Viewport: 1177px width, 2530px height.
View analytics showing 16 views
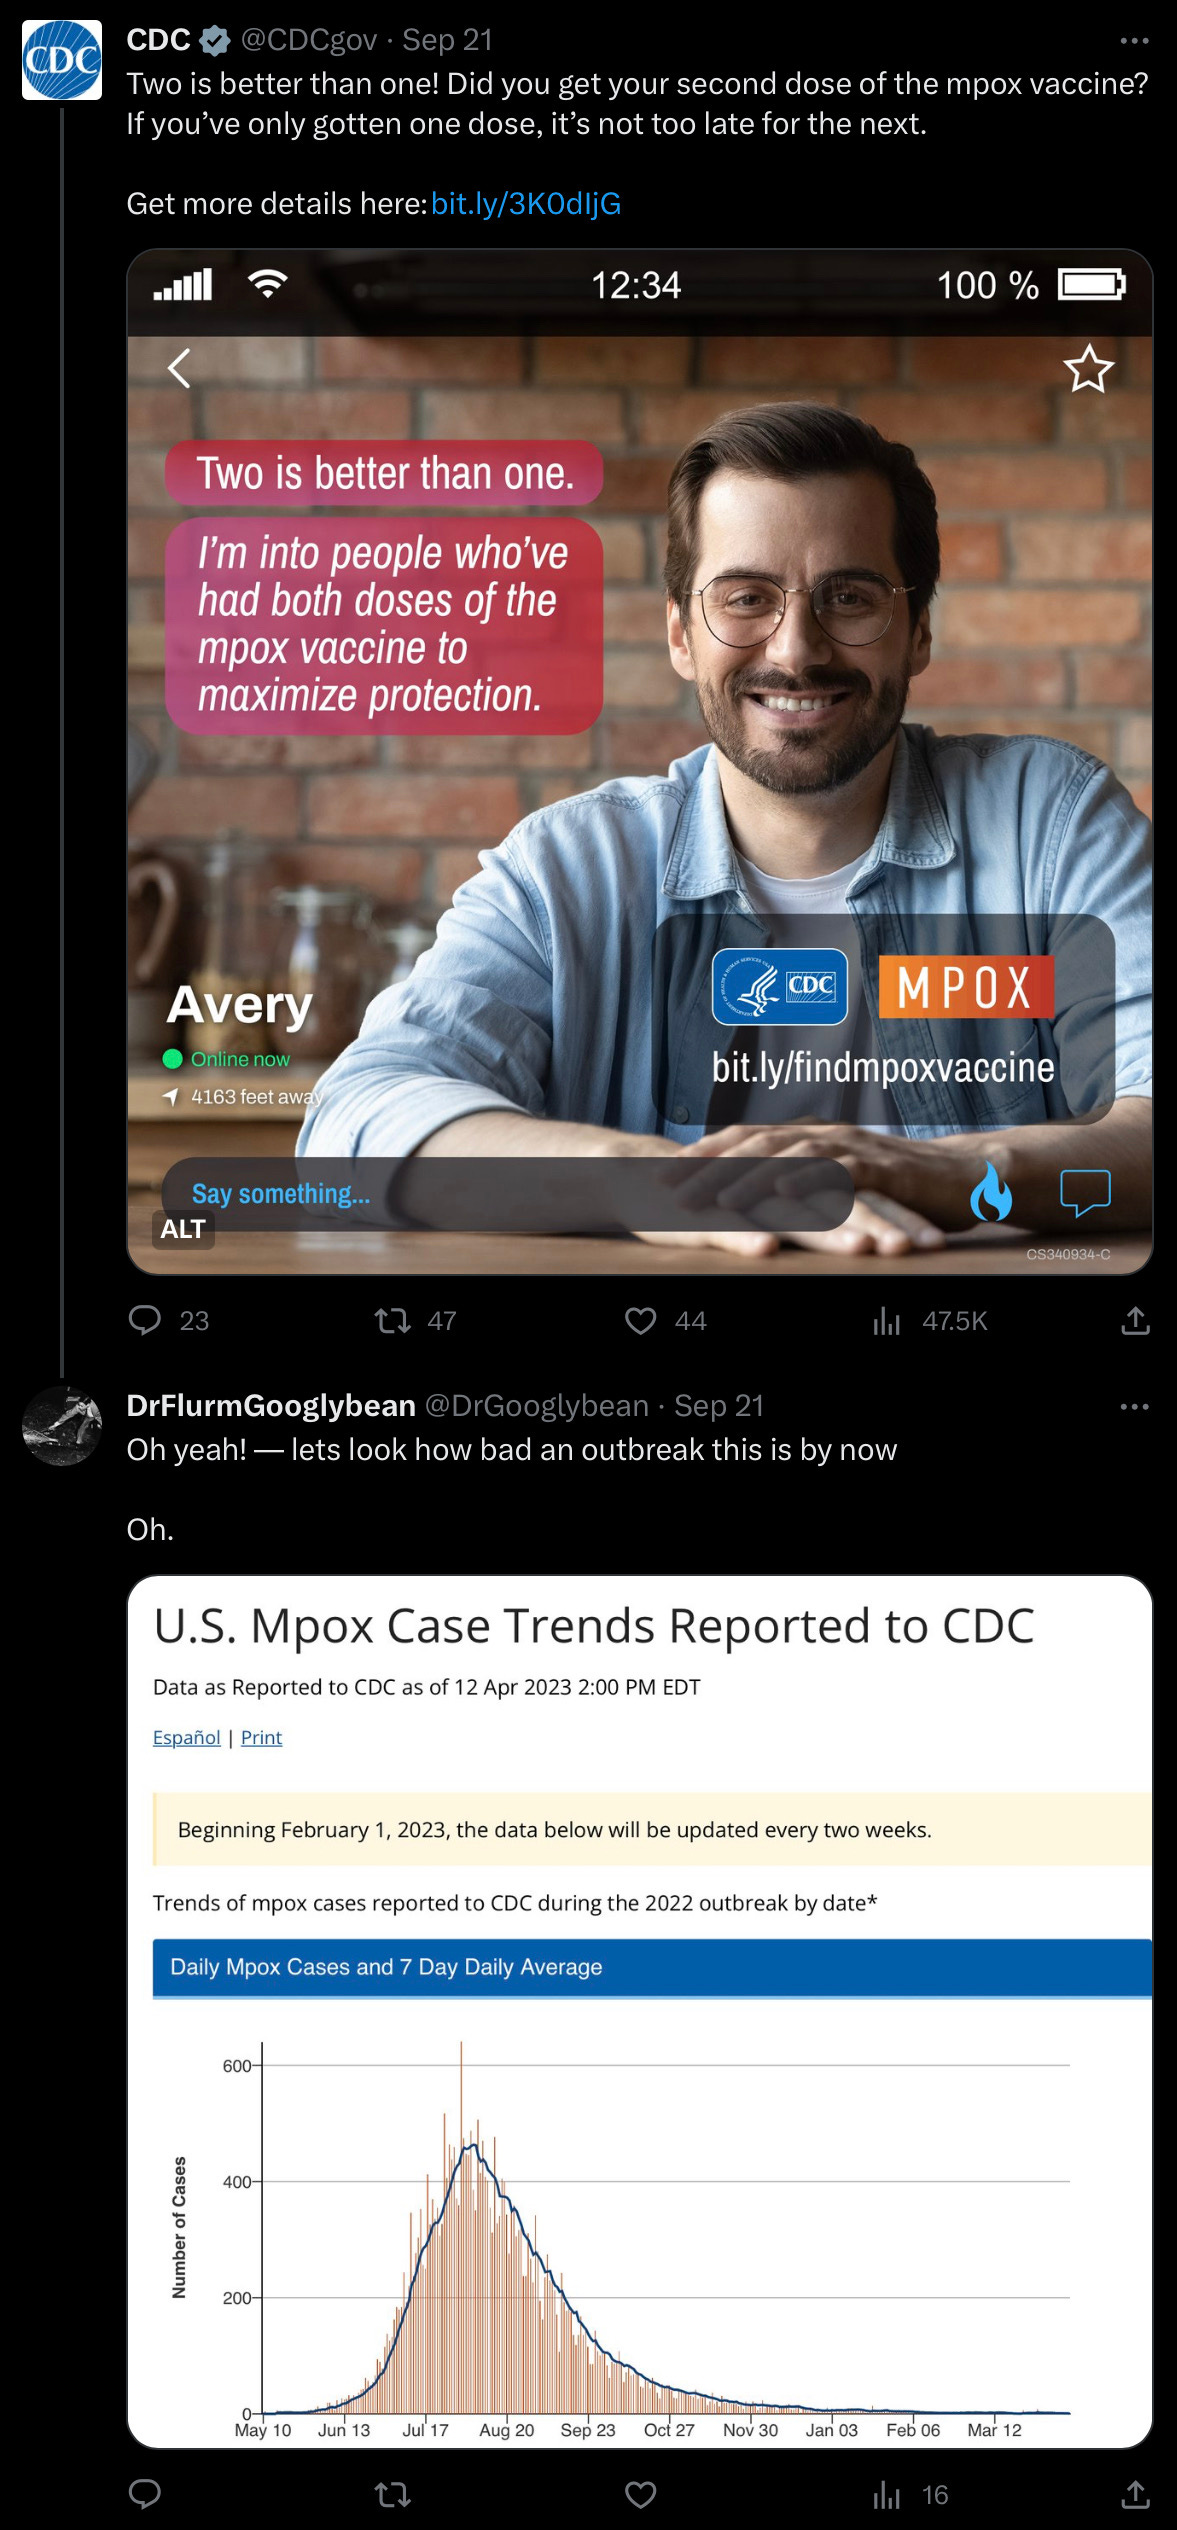coord(887,2495)
